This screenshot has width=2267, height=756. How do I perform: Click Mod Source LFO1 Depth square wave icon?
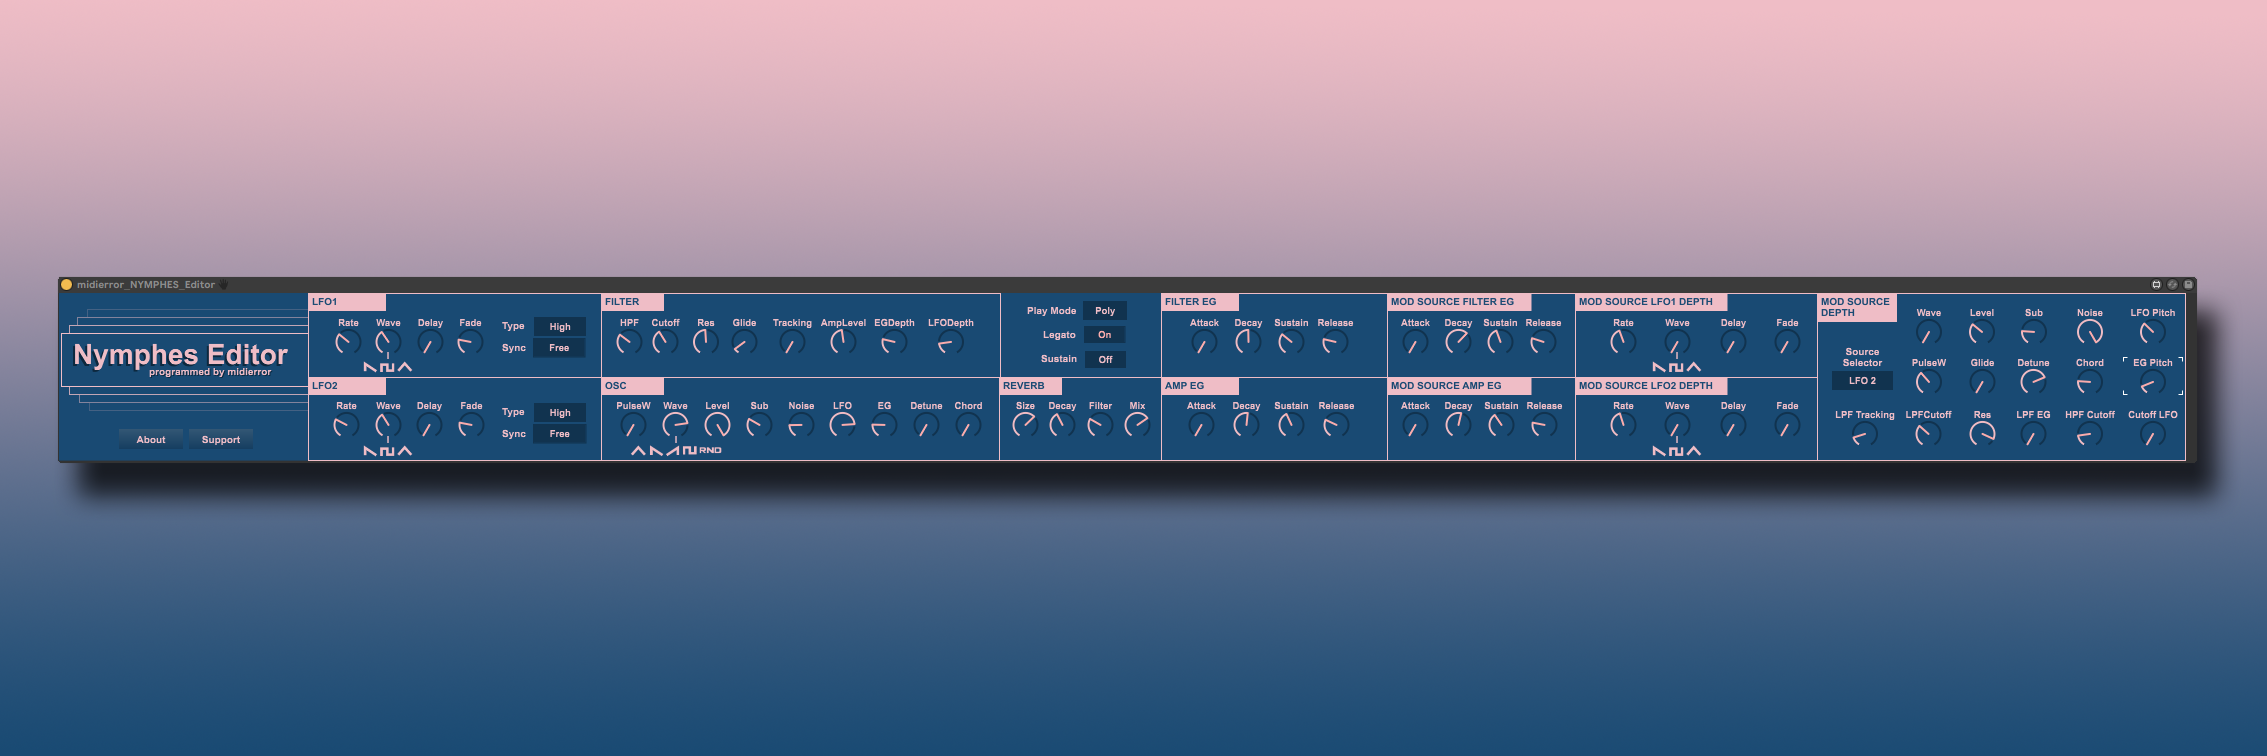[1676, 368]
